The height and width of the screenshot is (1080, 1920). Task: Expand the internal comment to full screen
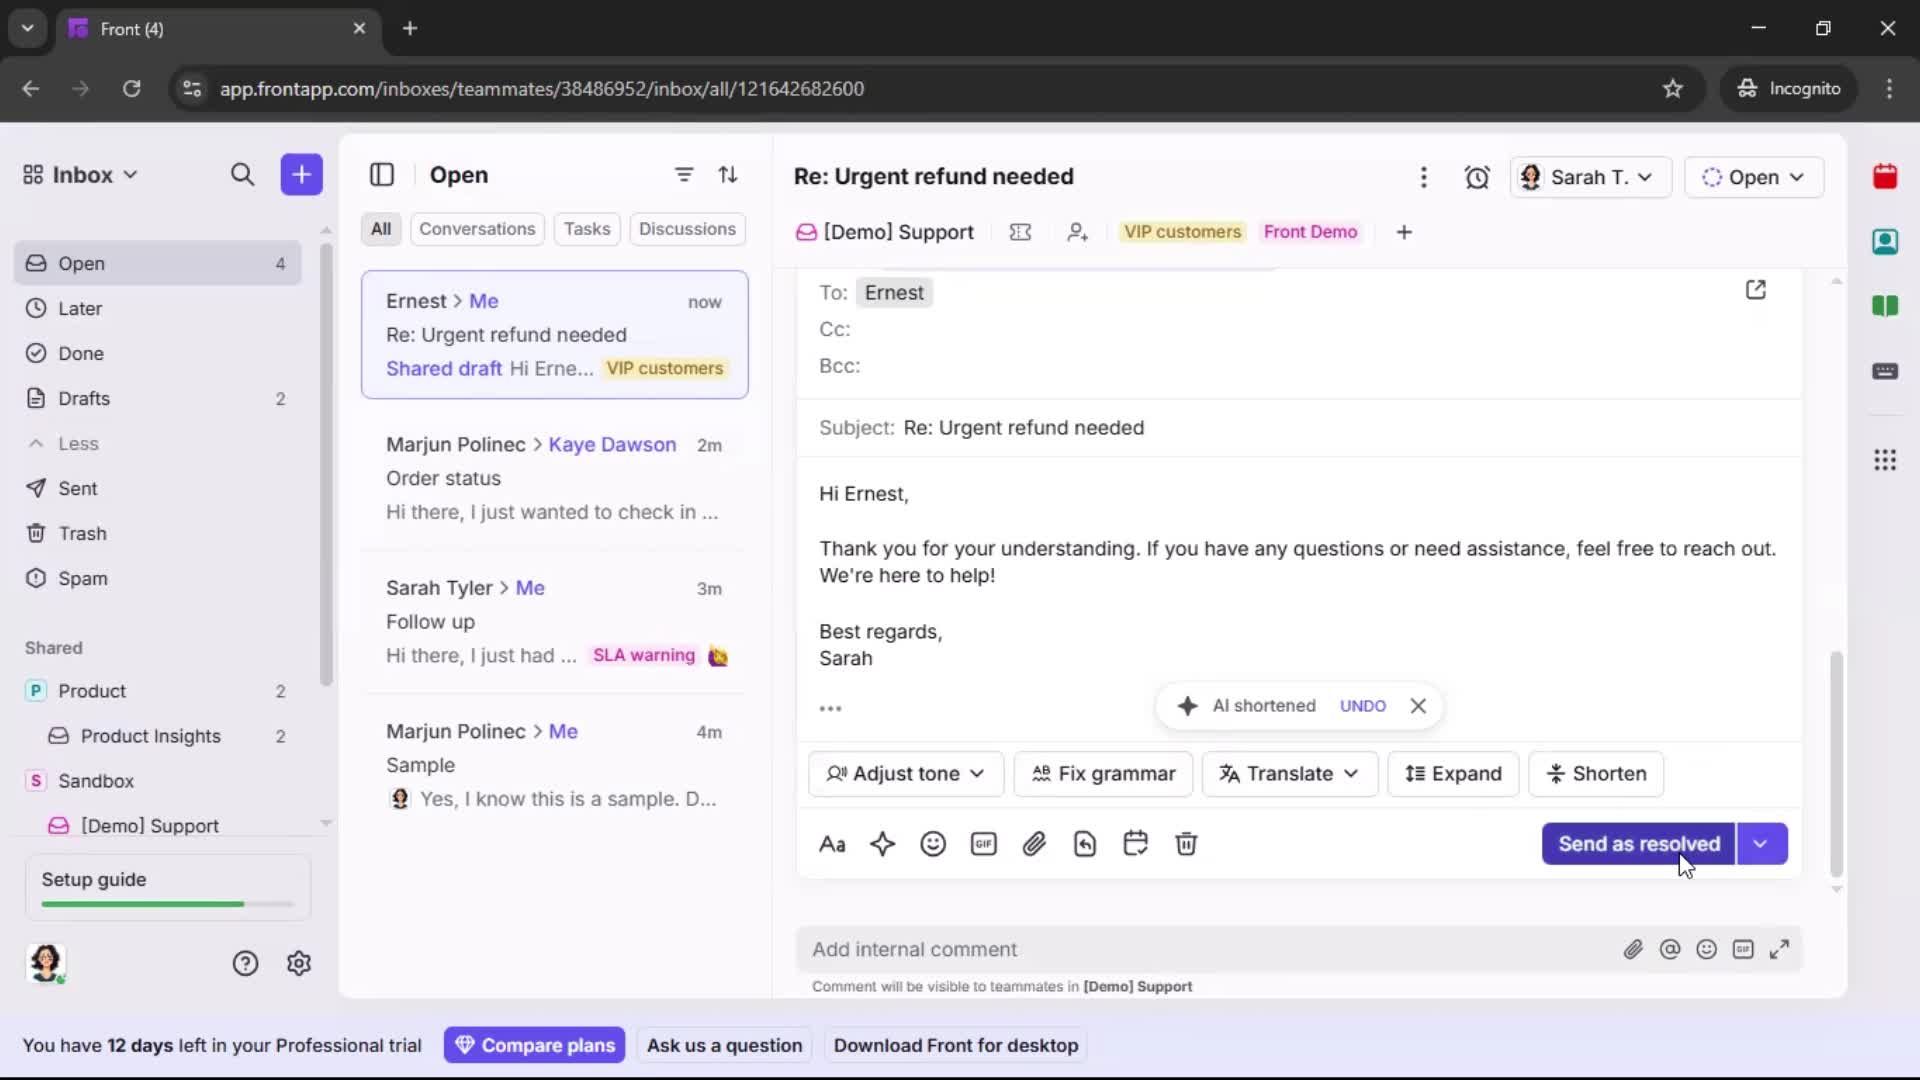[1781, 949]
